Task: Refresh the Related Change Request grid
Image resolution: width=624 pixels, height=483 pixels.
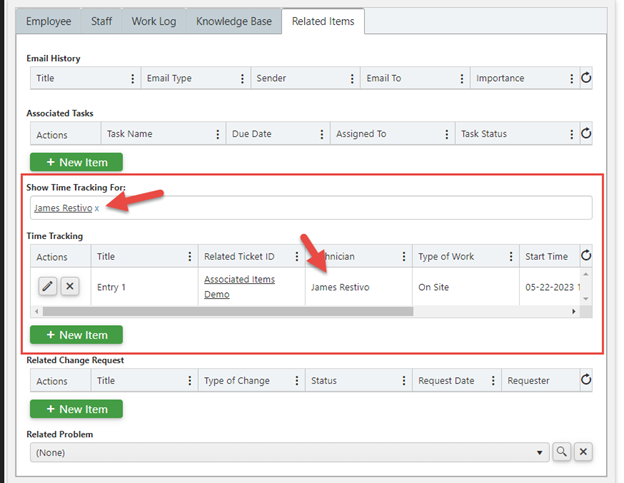Action: [586, 381]
